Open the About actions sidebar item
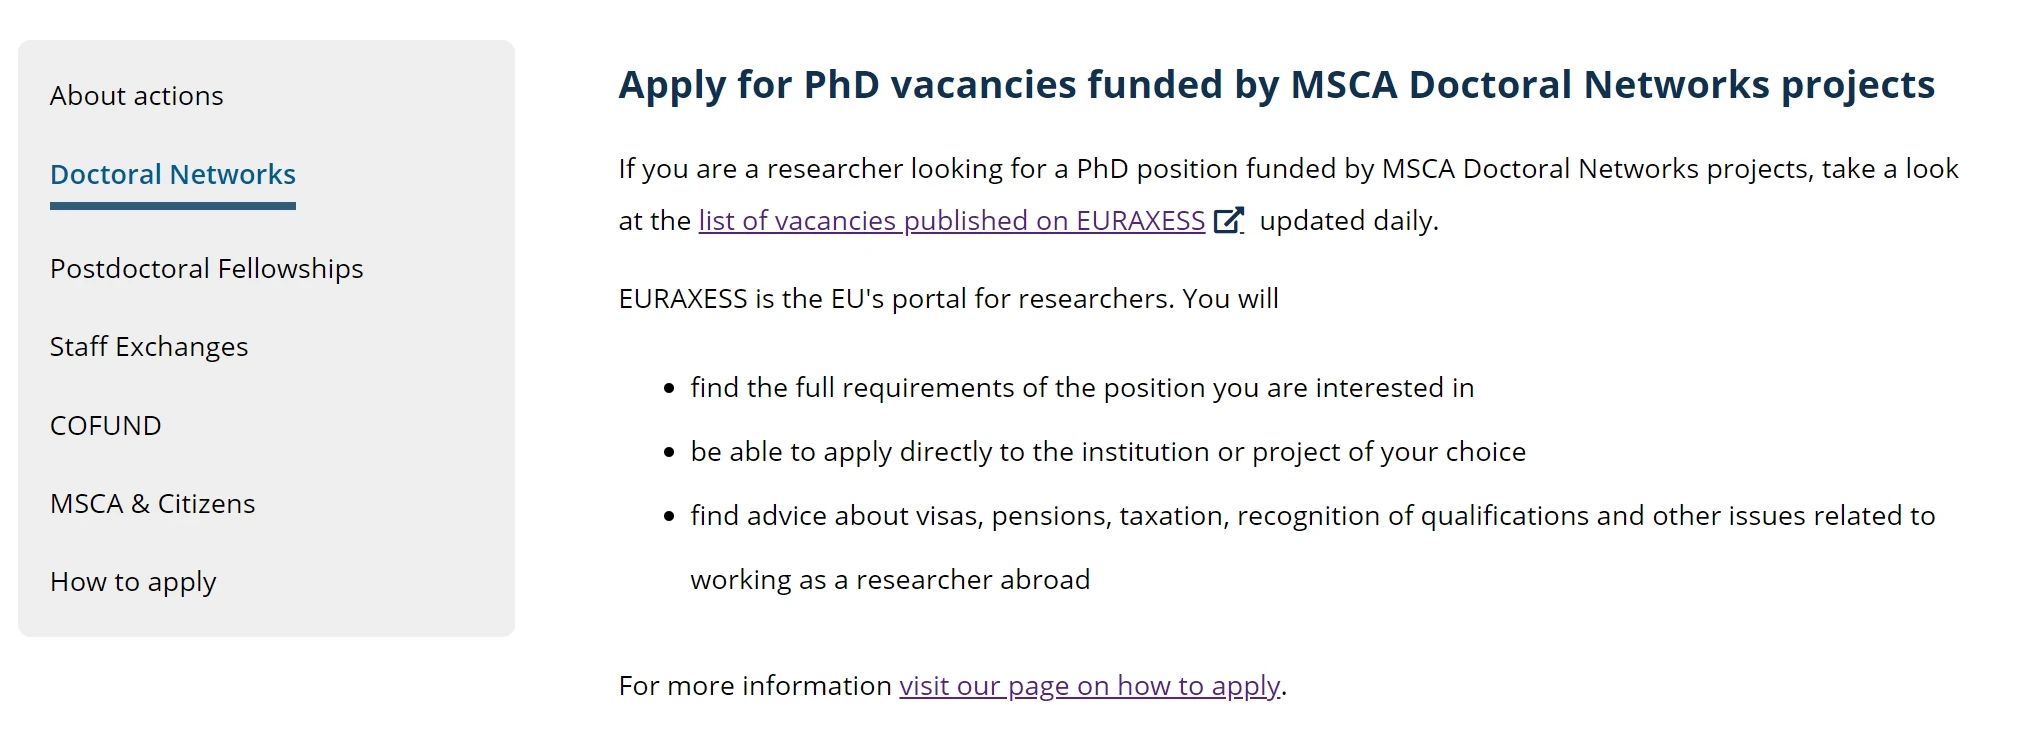 pyautogui.click(x=137, y=96)
